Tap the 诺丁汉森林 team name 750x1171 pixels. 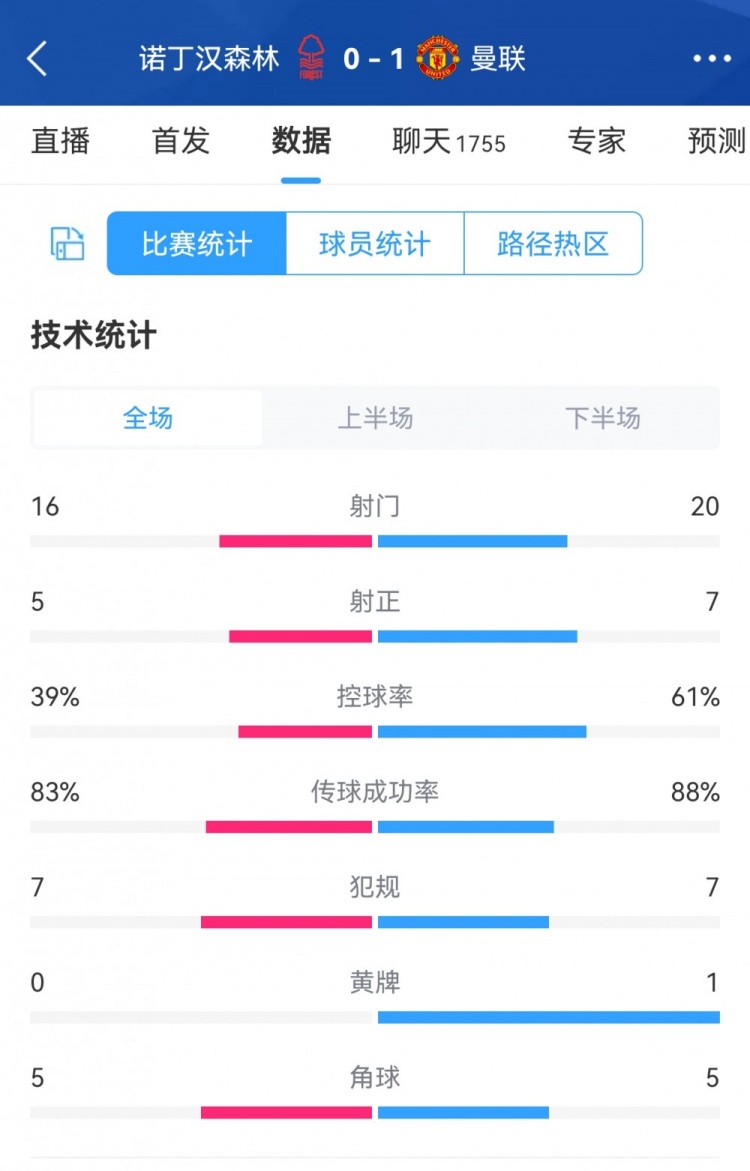(210, 59)
